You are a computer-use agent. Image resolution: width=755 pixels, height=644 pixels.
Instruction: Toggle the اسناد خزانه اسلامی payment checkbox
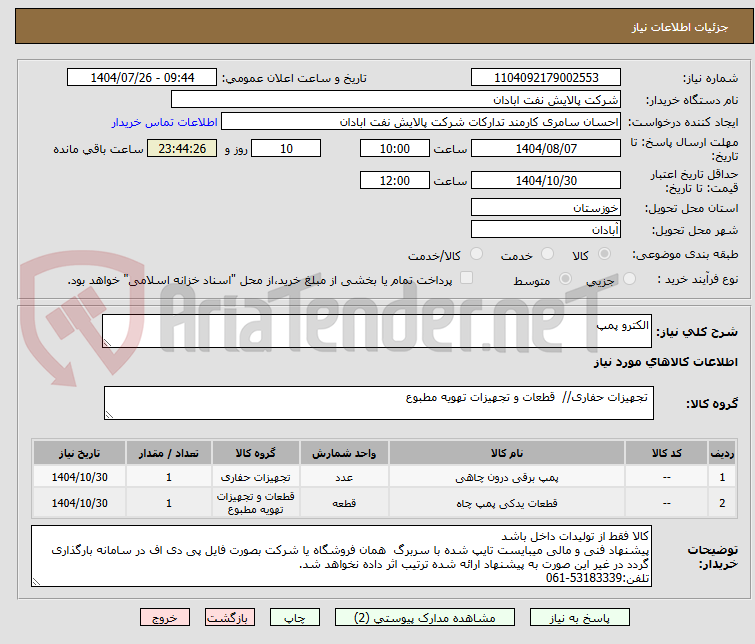coord(466,277)
